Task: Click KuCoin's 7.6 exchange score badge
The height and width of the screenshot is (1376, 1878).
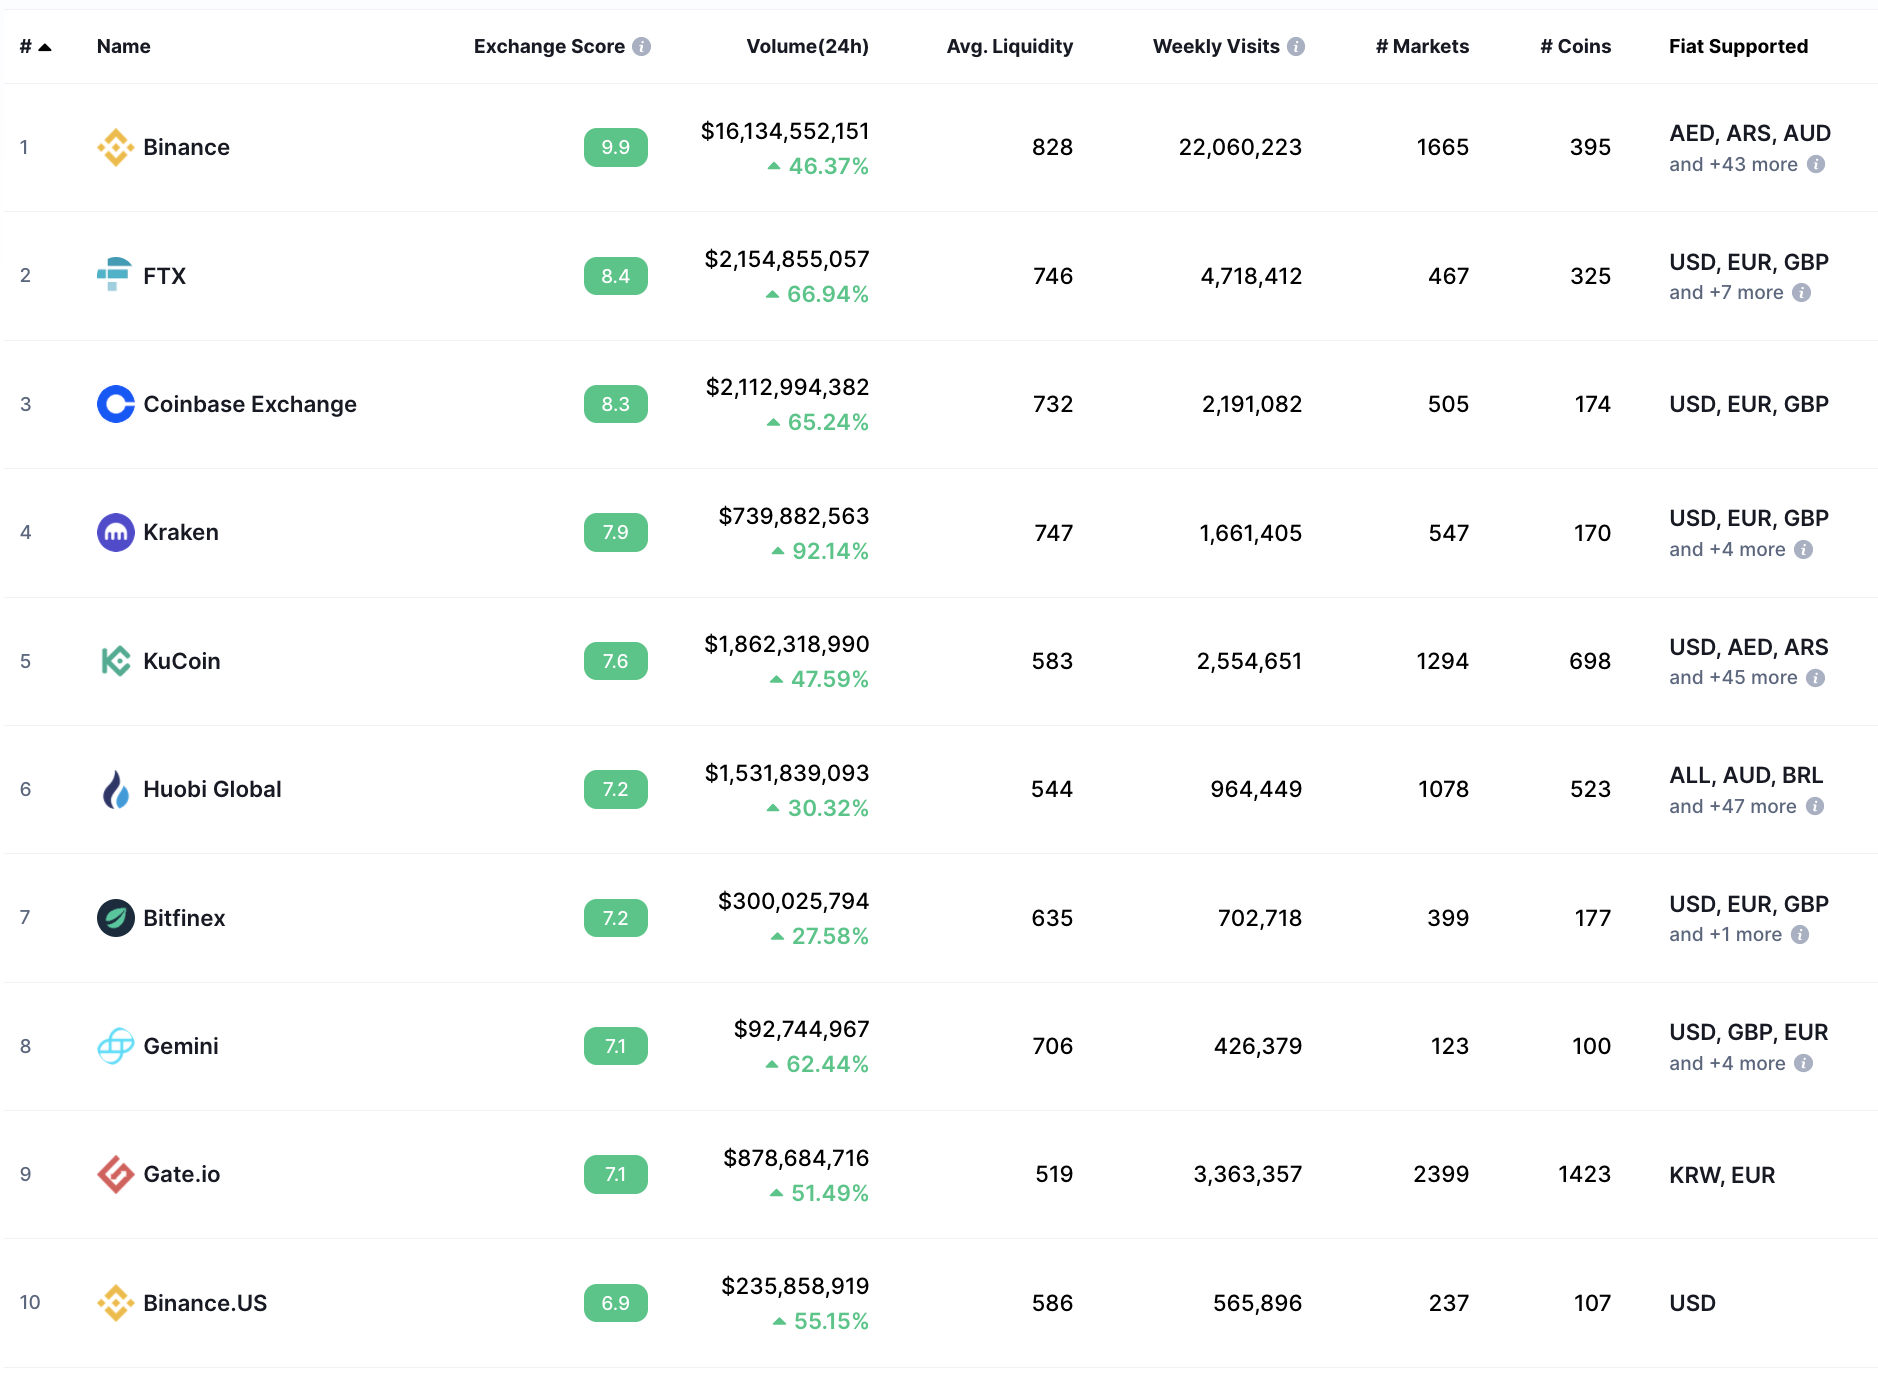Action: [x=616, y=661]
